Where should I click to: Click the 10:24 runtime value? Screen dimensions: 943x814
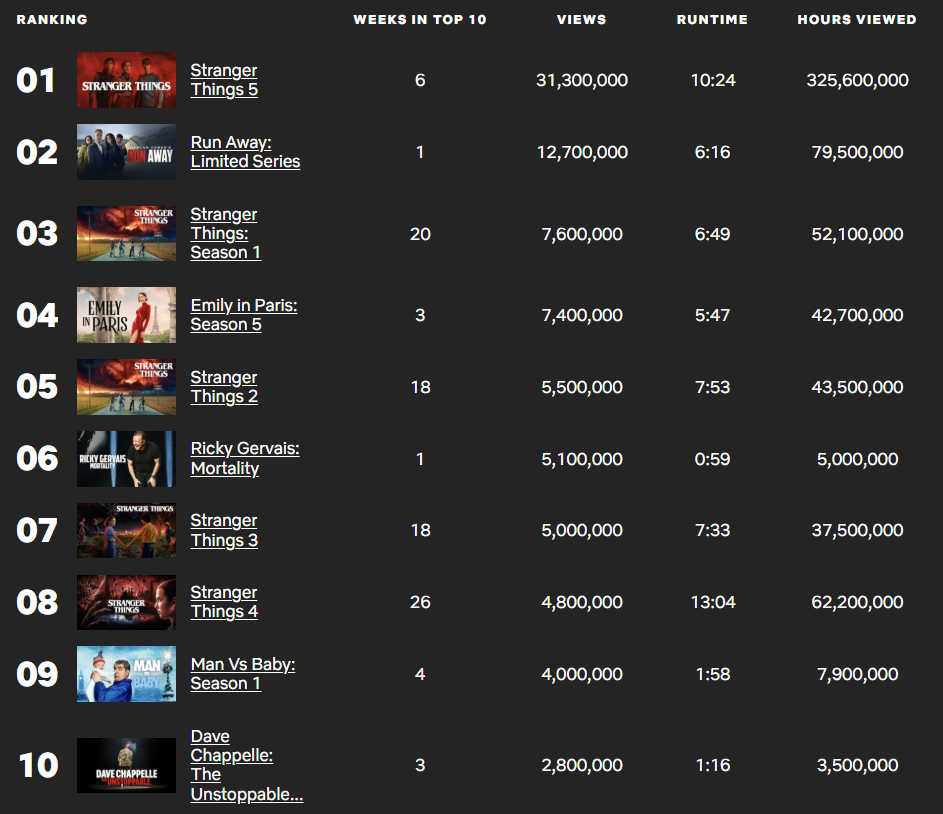point(713,80)
